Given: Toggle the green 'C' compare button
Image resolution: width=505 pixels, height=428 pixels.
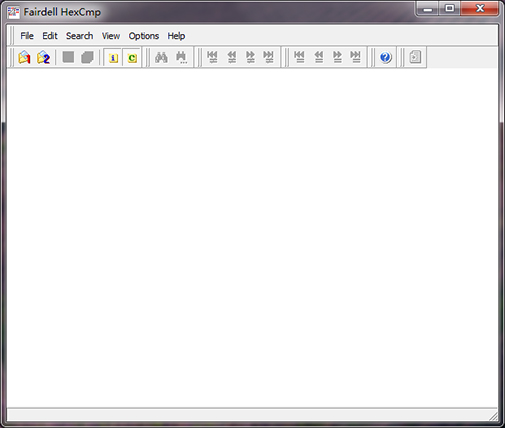Looking at the screenshot, I should tap(132, 58).
